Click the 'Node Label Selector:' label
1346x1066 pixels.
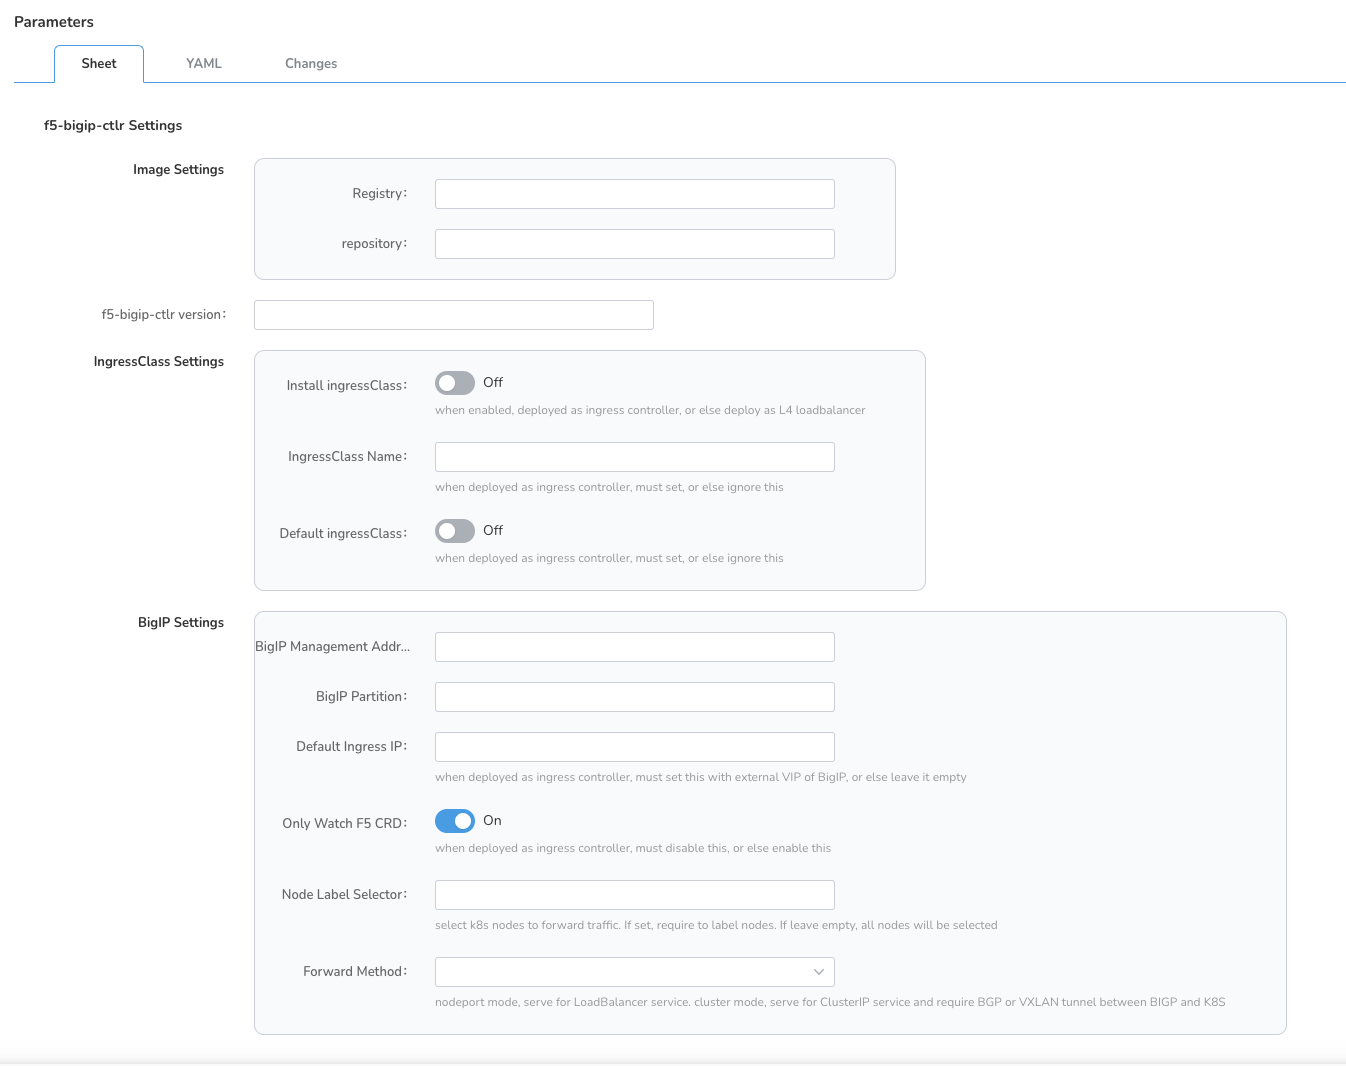coord(344,895)
